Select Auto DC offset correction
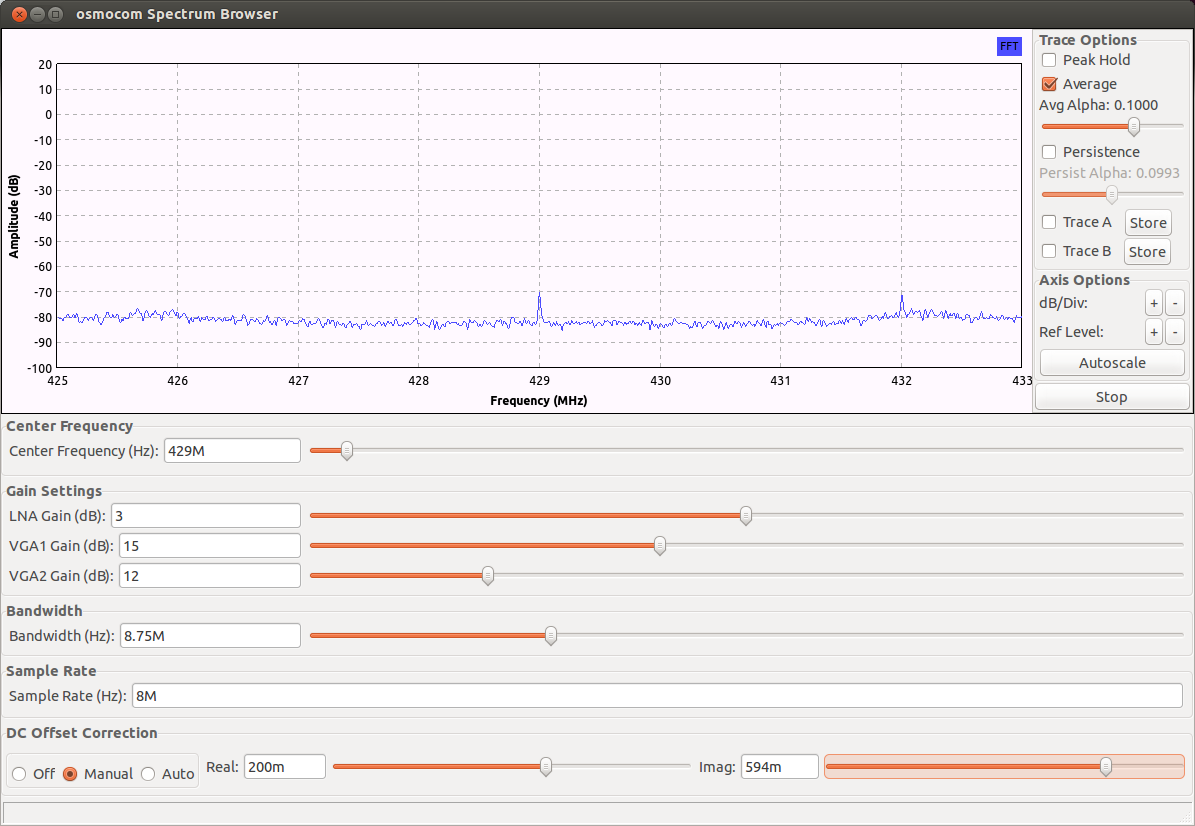1195x826 pixels. pos(148,774)
